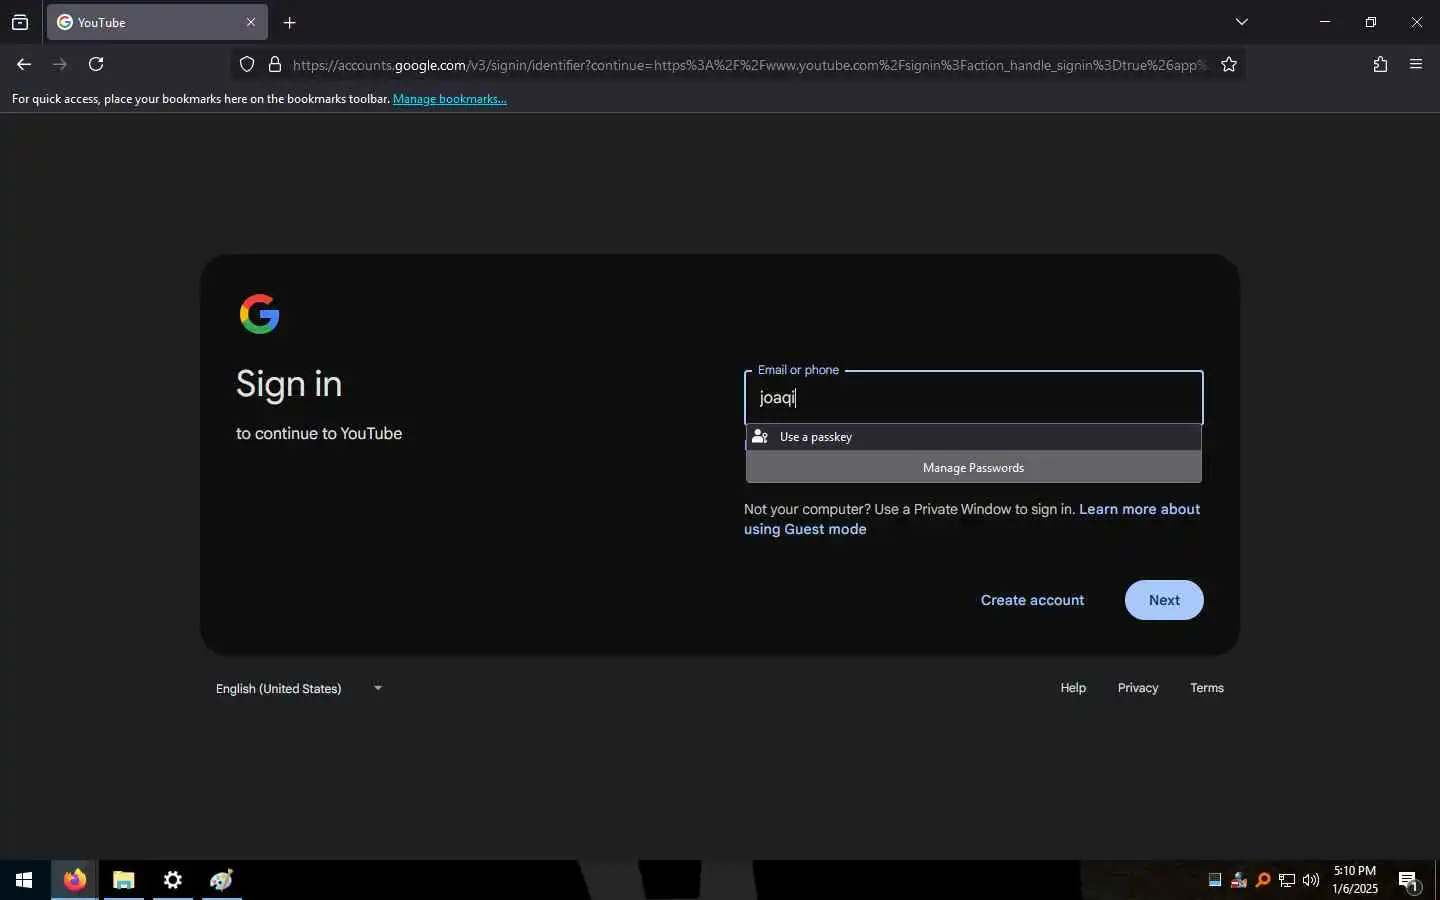The image size is (1440, 900).
Task: Open the Firefox application menu
Action: tap(1416, 64)
